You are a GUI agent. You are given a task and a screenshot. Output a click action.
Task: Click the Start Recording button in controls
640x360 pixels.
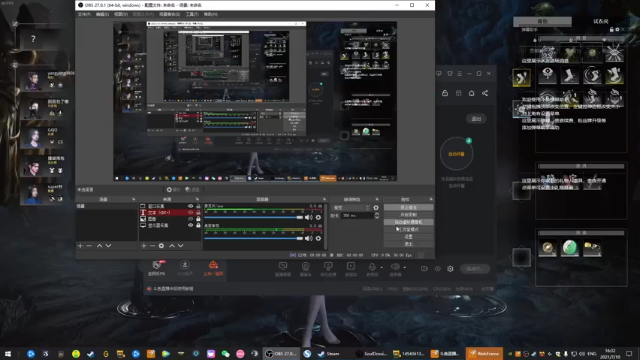coord(409,215)
